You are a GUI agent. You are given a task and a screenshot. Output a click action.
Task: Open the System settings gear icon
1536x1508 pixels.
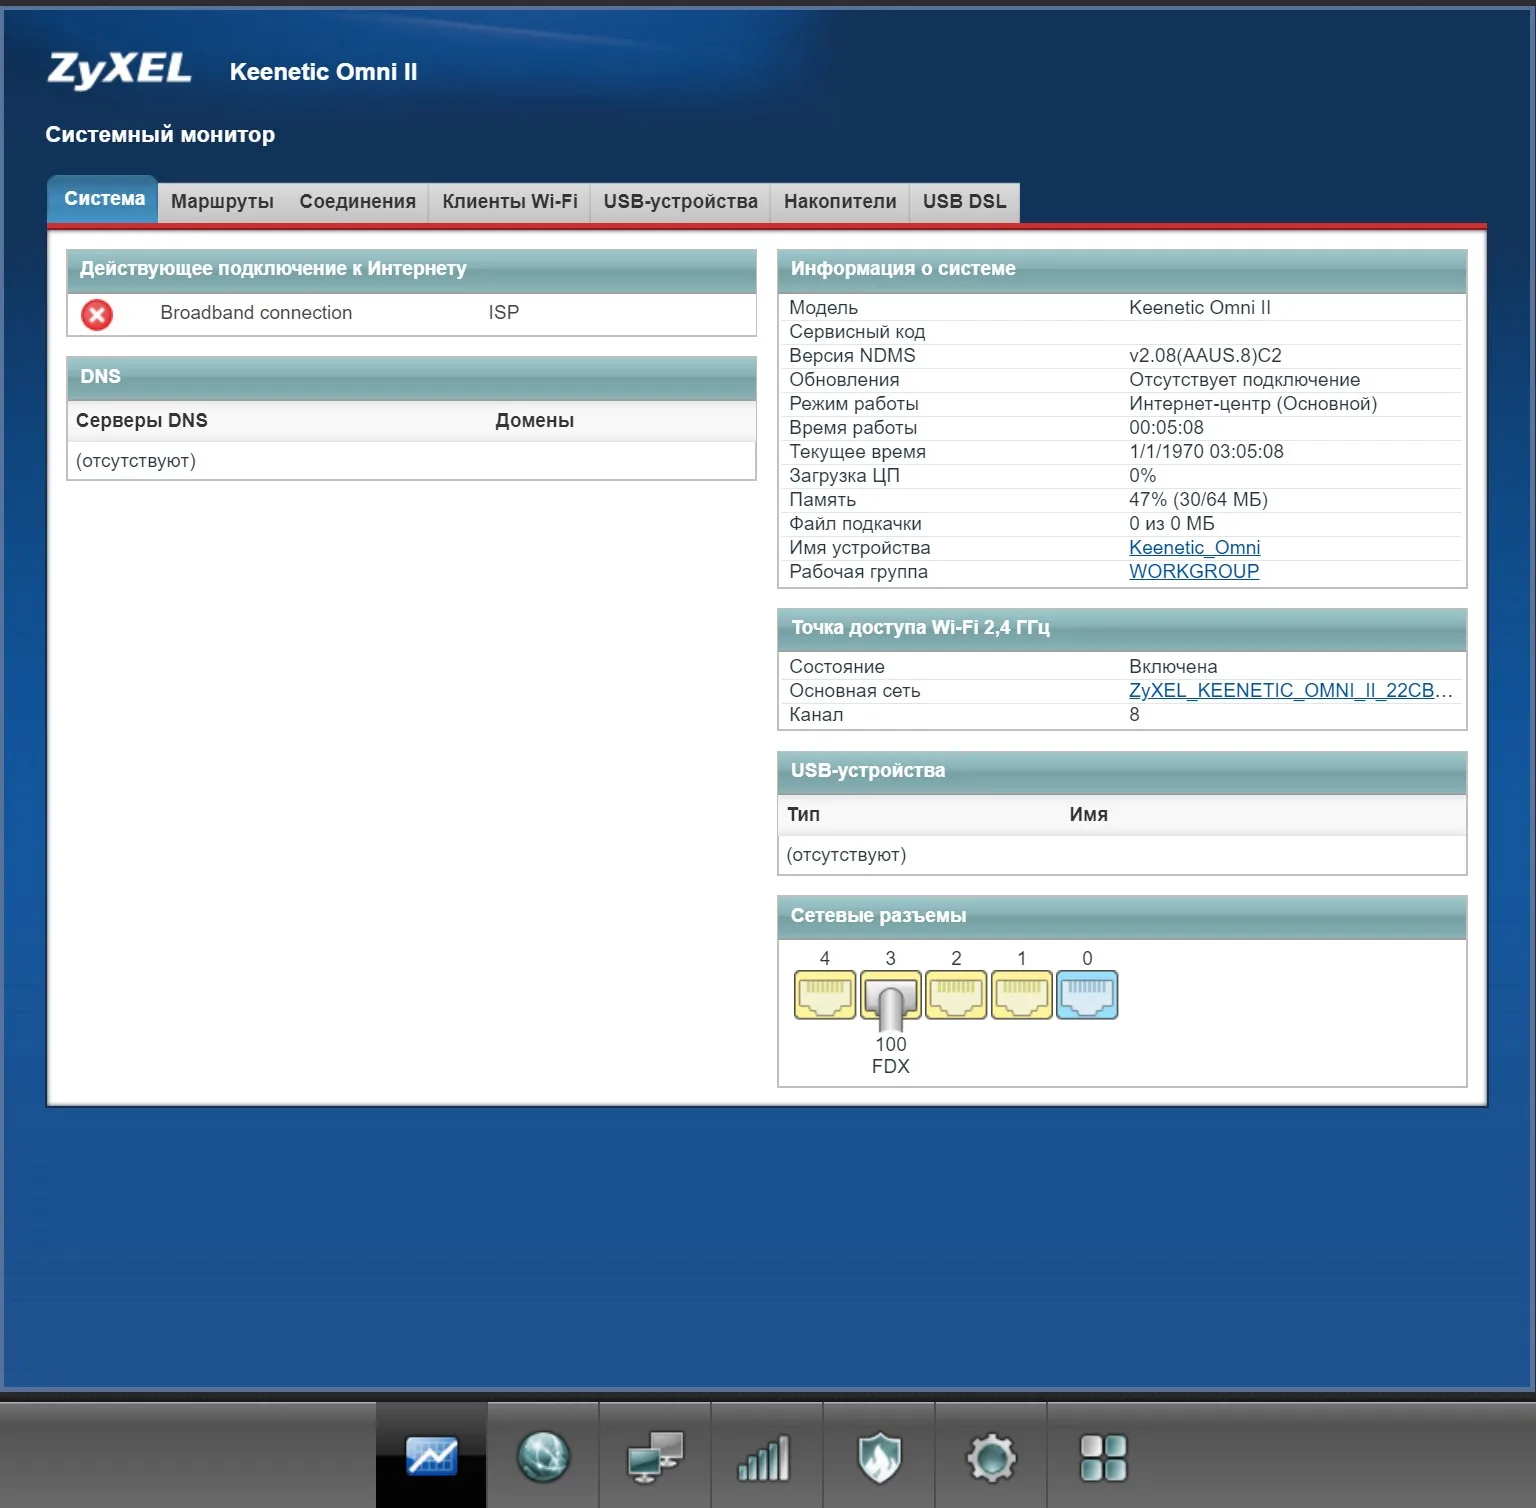click(x=991, y=1458)
